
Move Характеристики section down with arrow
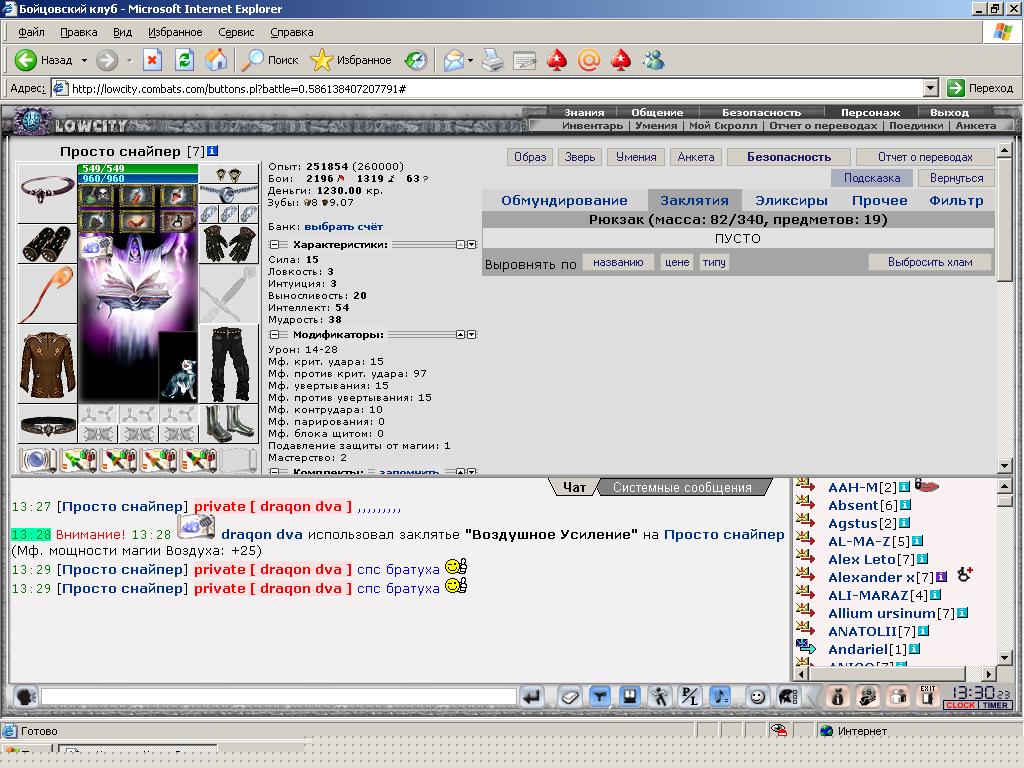point(472,244)
